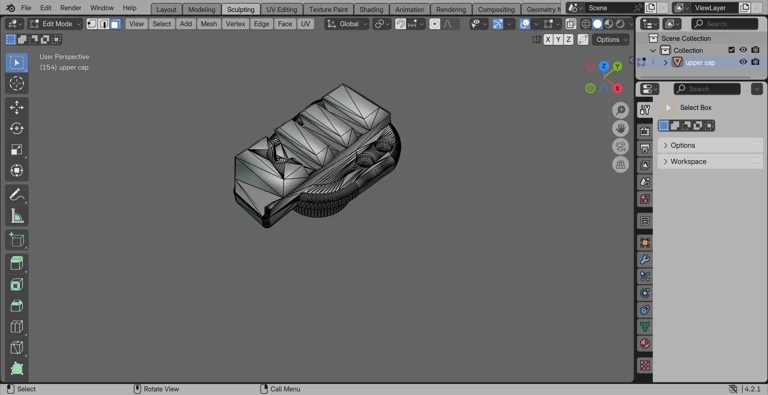Click the Options button in header

611,40
